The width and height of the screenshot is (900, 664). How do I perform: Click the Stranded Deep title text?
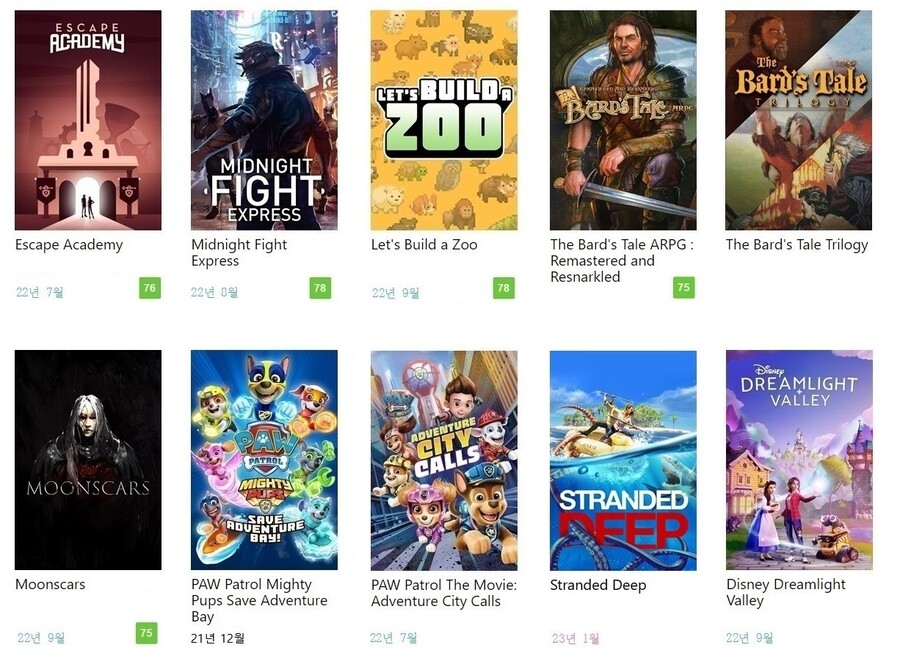pyautogui.click(x=598, y=585)
